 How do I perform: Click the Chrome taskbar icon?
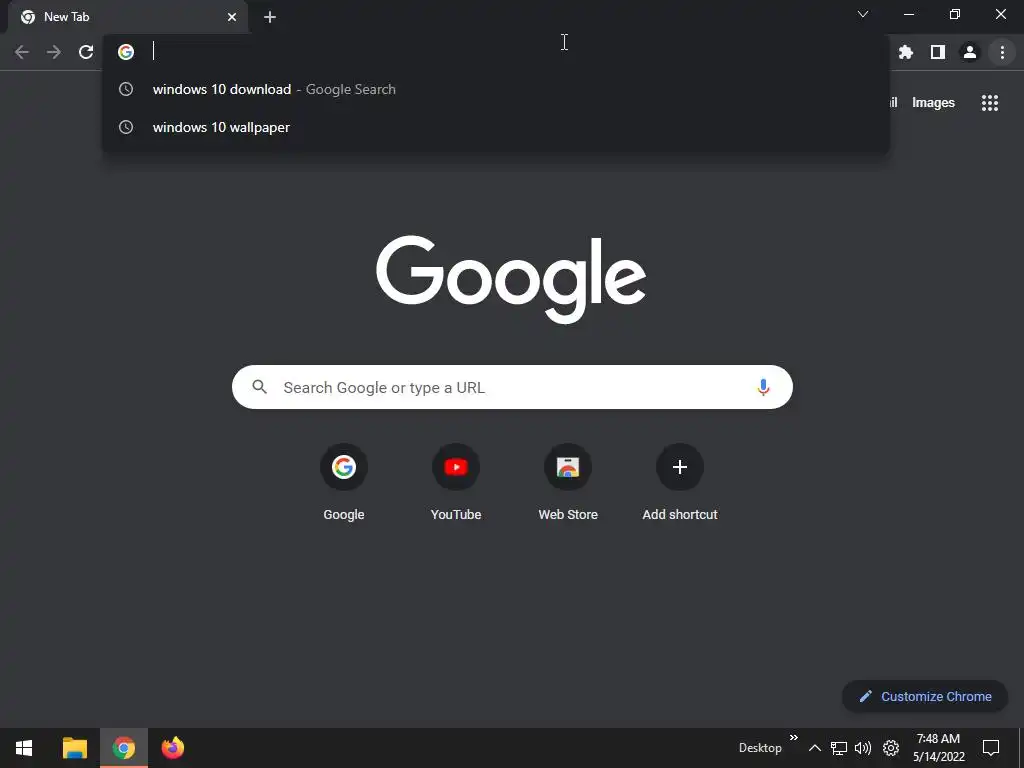[123, 748]
